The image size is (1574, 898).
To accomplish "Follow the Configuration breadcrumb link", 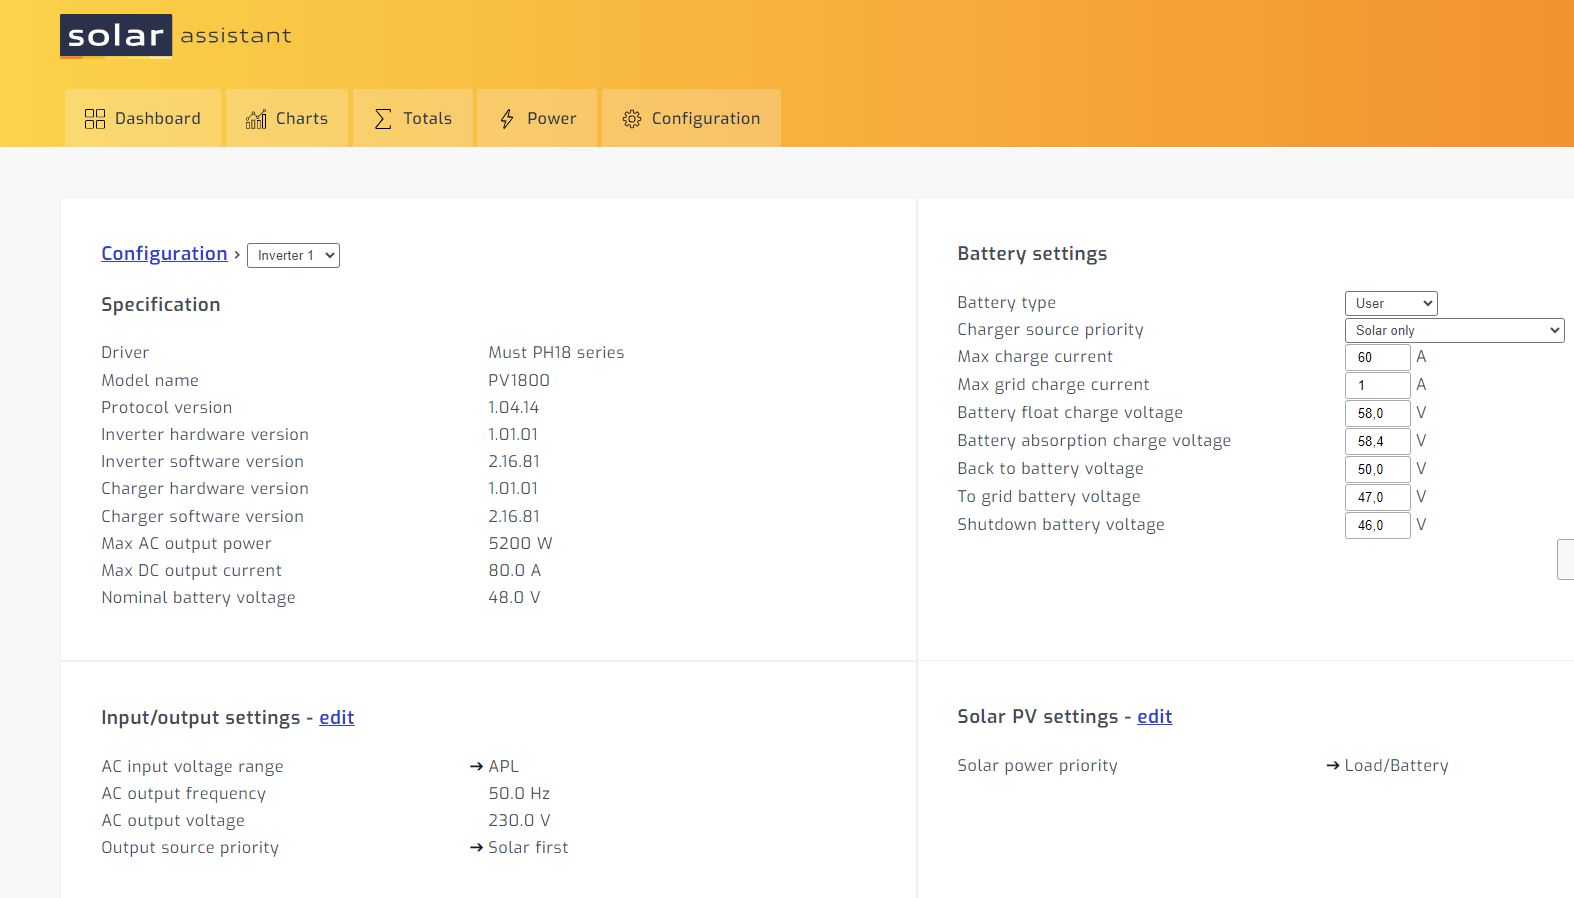I will (x=164, y=254).
